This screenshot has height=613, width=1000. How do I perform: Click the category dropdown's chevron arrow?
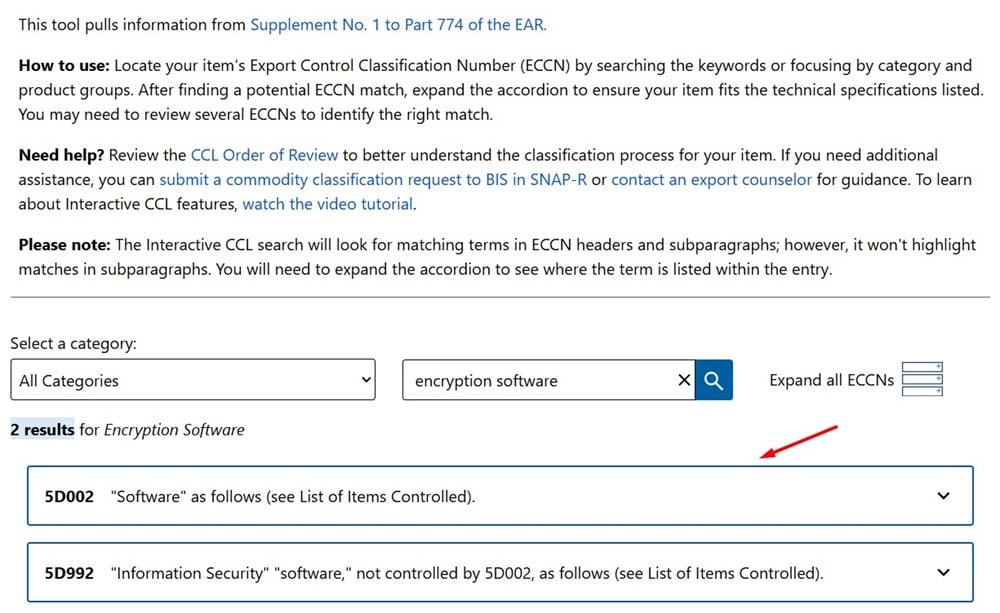click(365, 380)
